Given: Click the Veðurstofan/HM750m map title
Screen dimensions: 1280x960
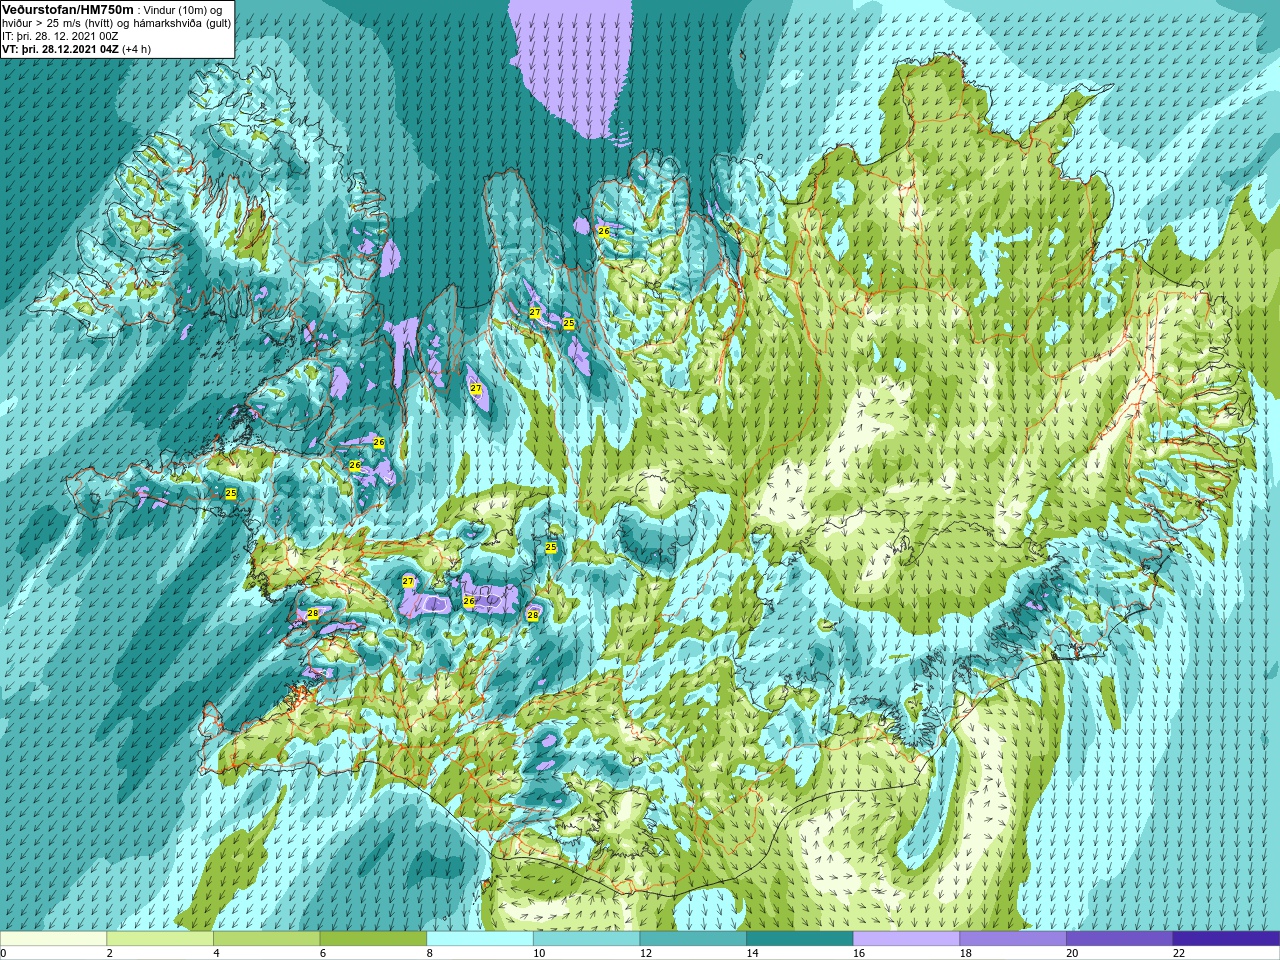Looking at the screenshot, I should 68,9.
